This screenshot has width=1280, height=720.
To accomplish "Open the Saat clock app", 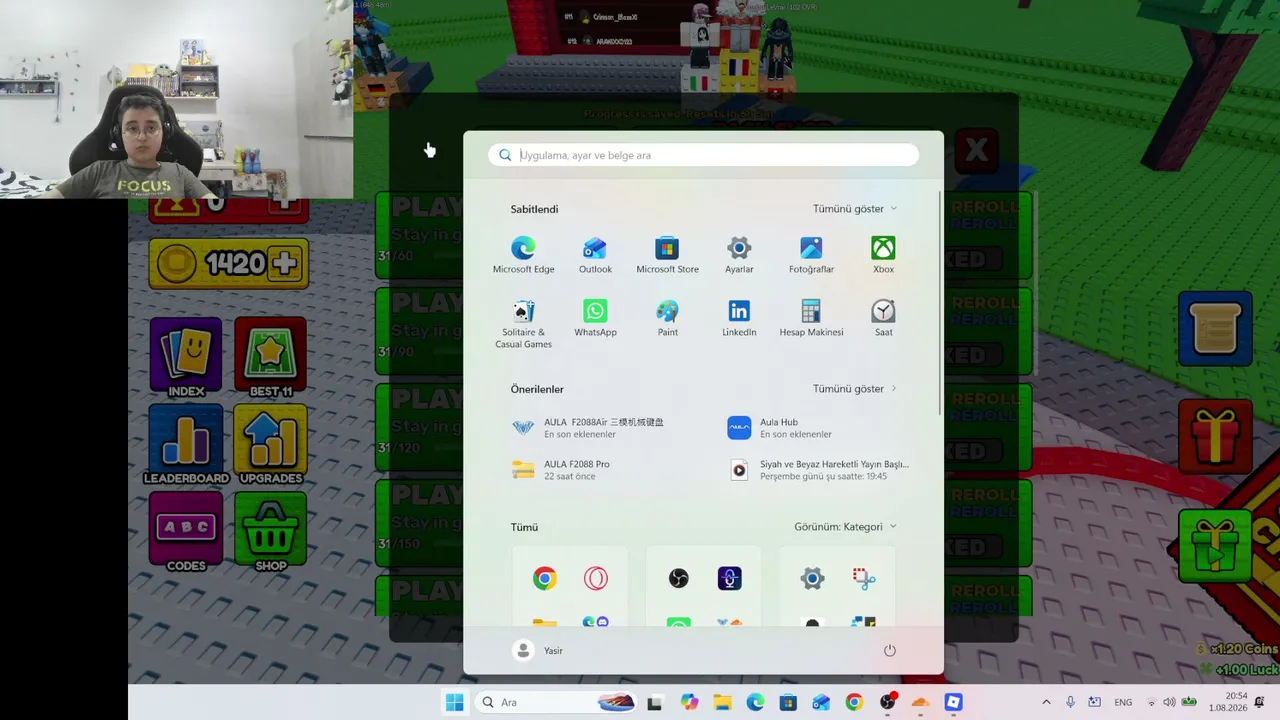I will [883, 318].
